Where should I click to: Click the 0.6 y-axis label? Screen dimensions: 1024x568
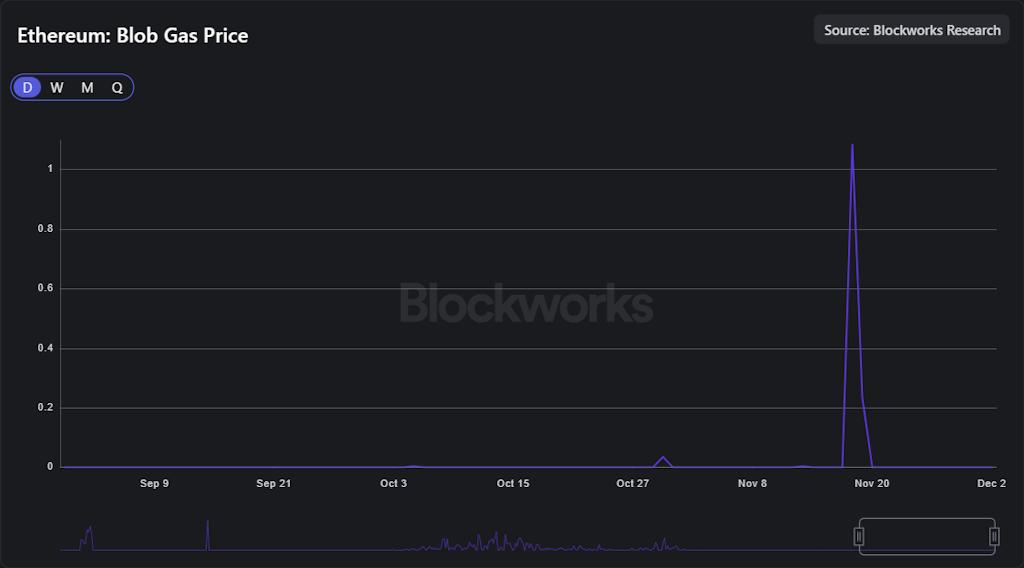(45, 289)
